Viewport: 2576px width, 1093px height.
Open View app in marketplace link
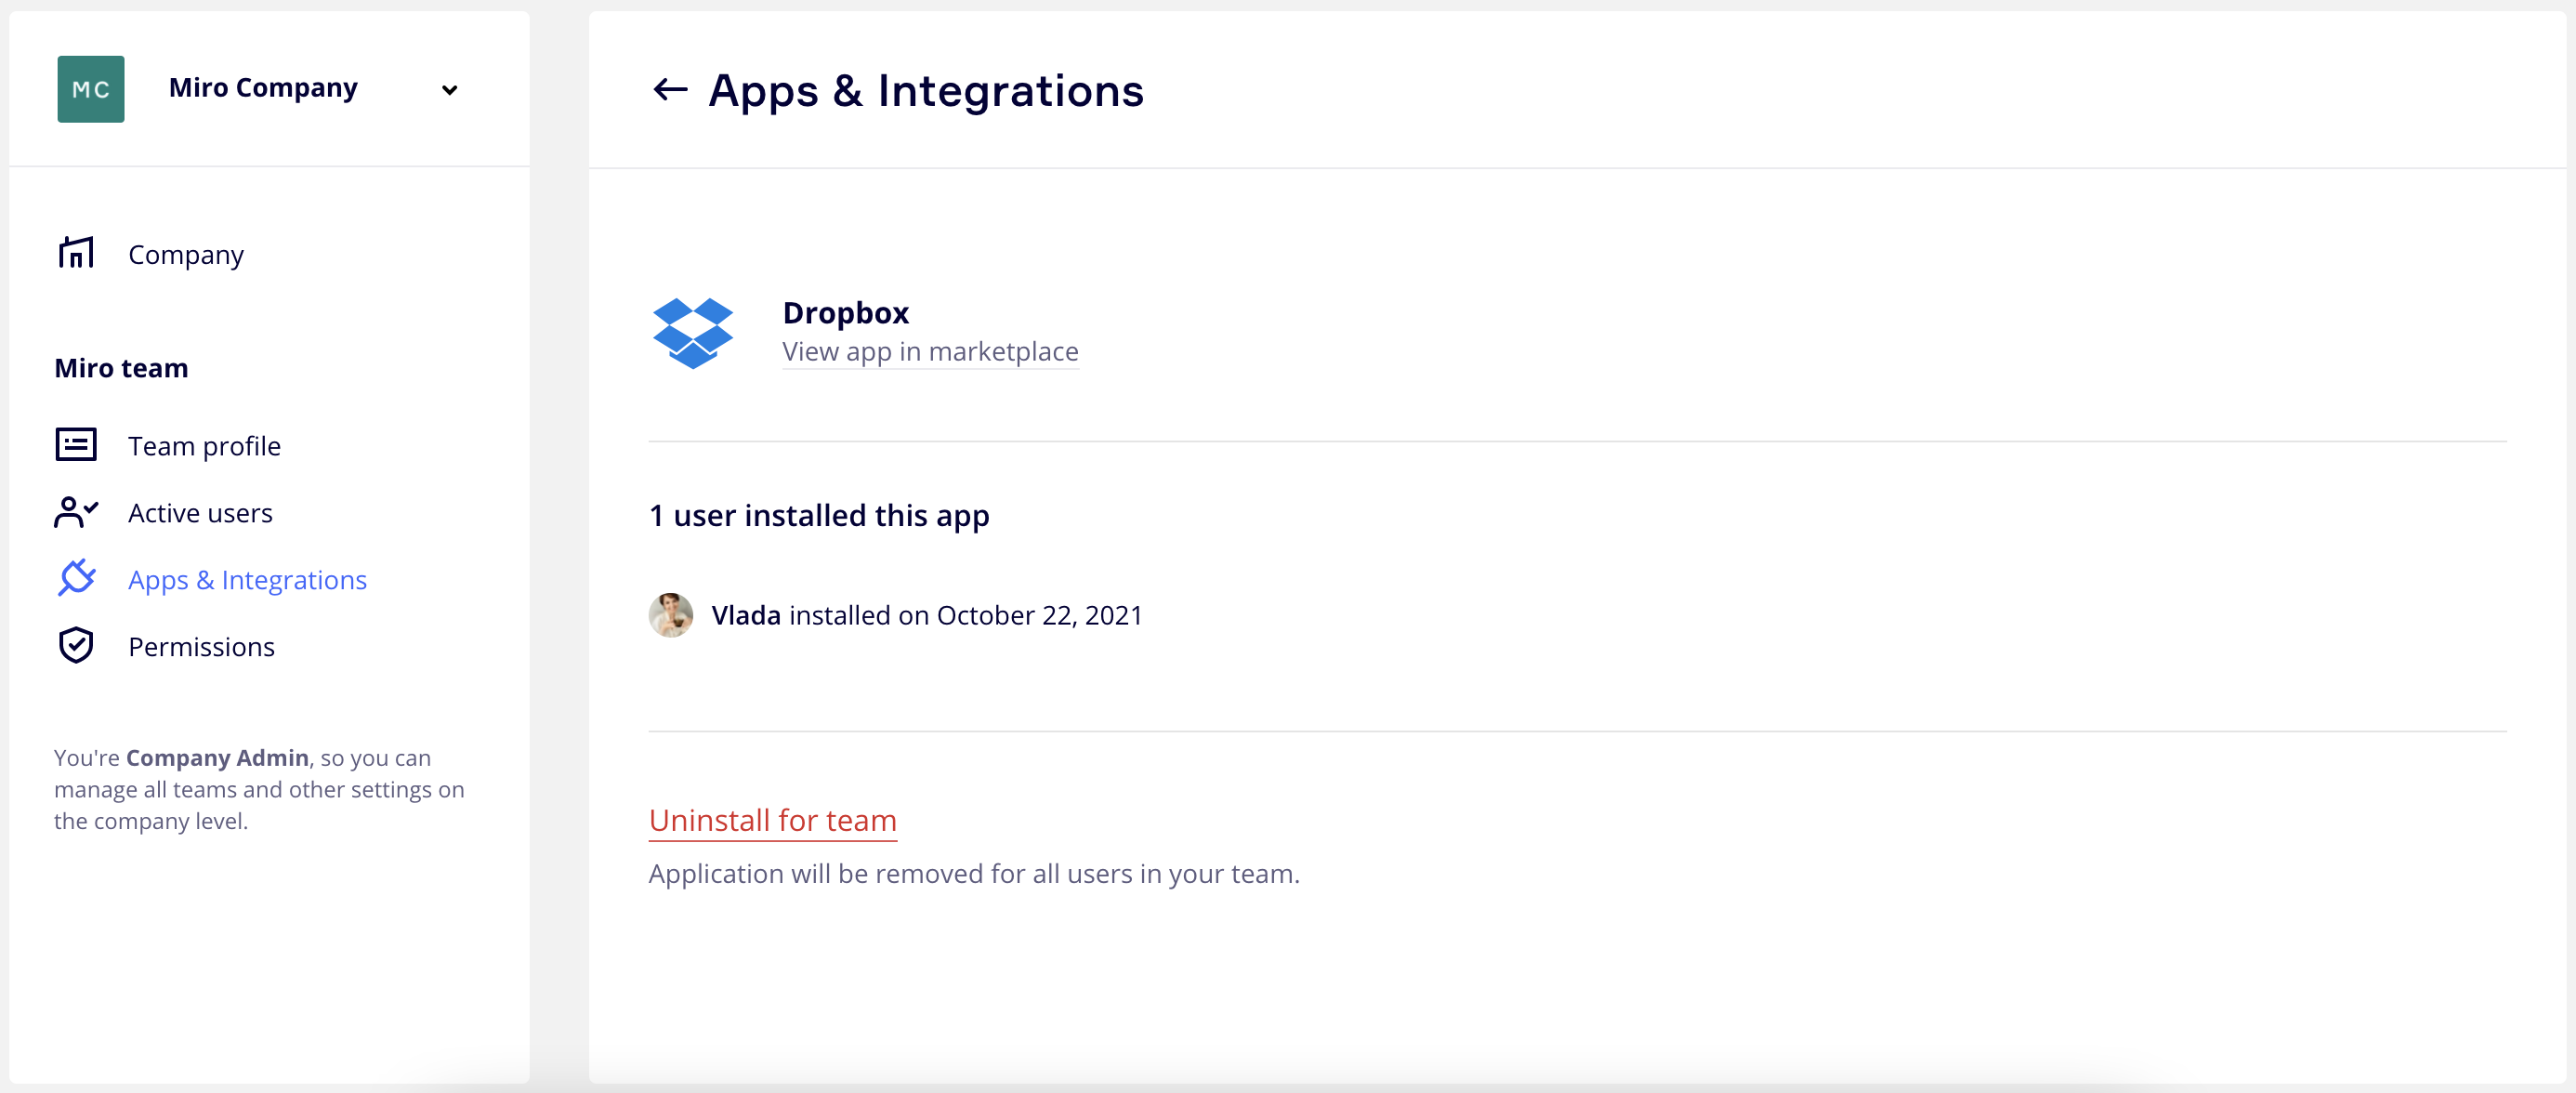929,352
